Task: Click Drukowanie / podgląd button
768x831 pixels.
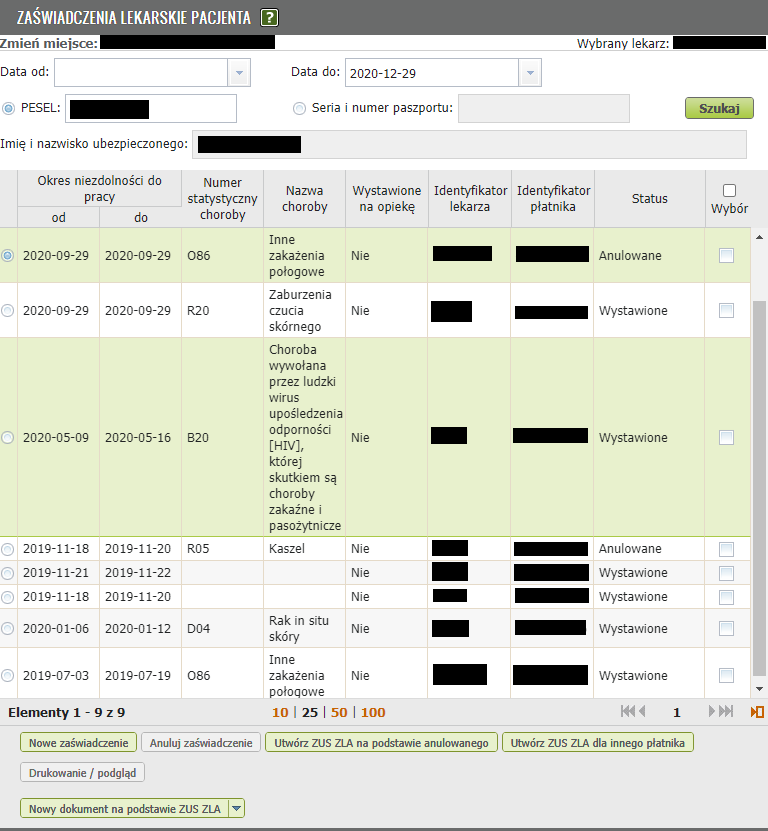Action: click(82, 773)
